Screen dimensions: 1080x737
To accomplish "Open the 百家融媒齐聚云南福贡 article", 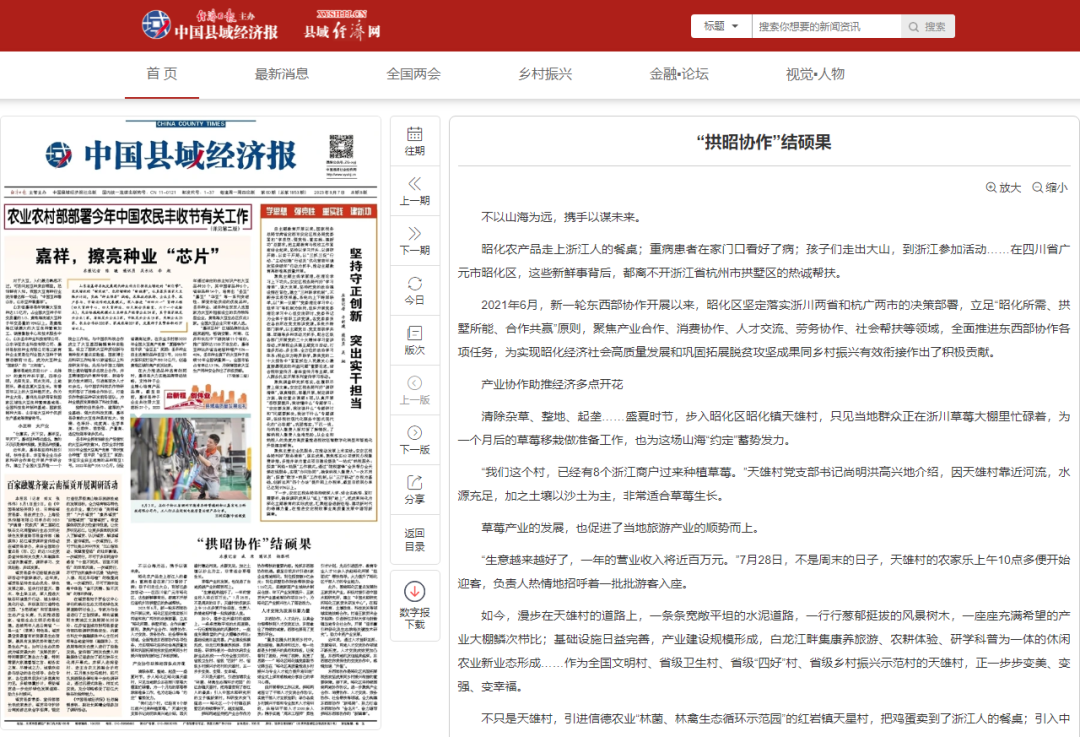I will point(63,485).
